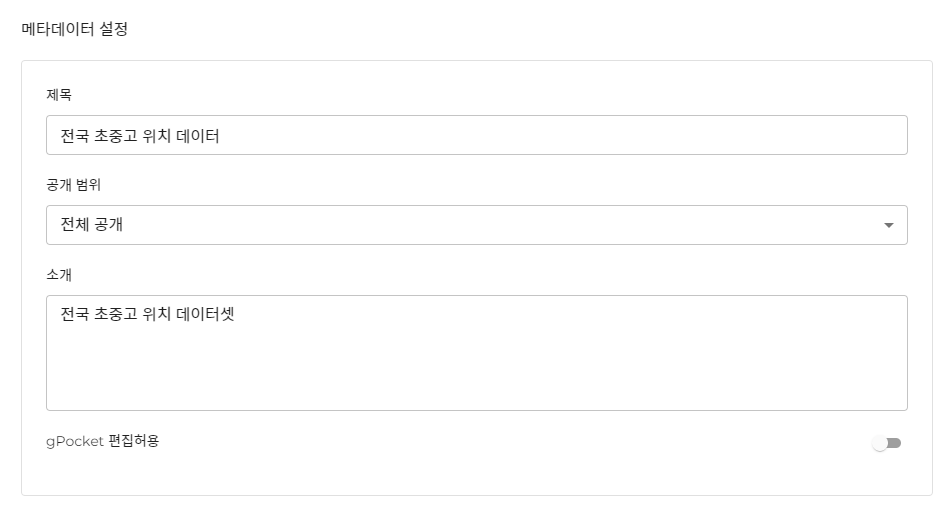Click the empty right end of 제목 field
Image resolution: width=946 pixels, height=508 pixels.
[800, 135]
